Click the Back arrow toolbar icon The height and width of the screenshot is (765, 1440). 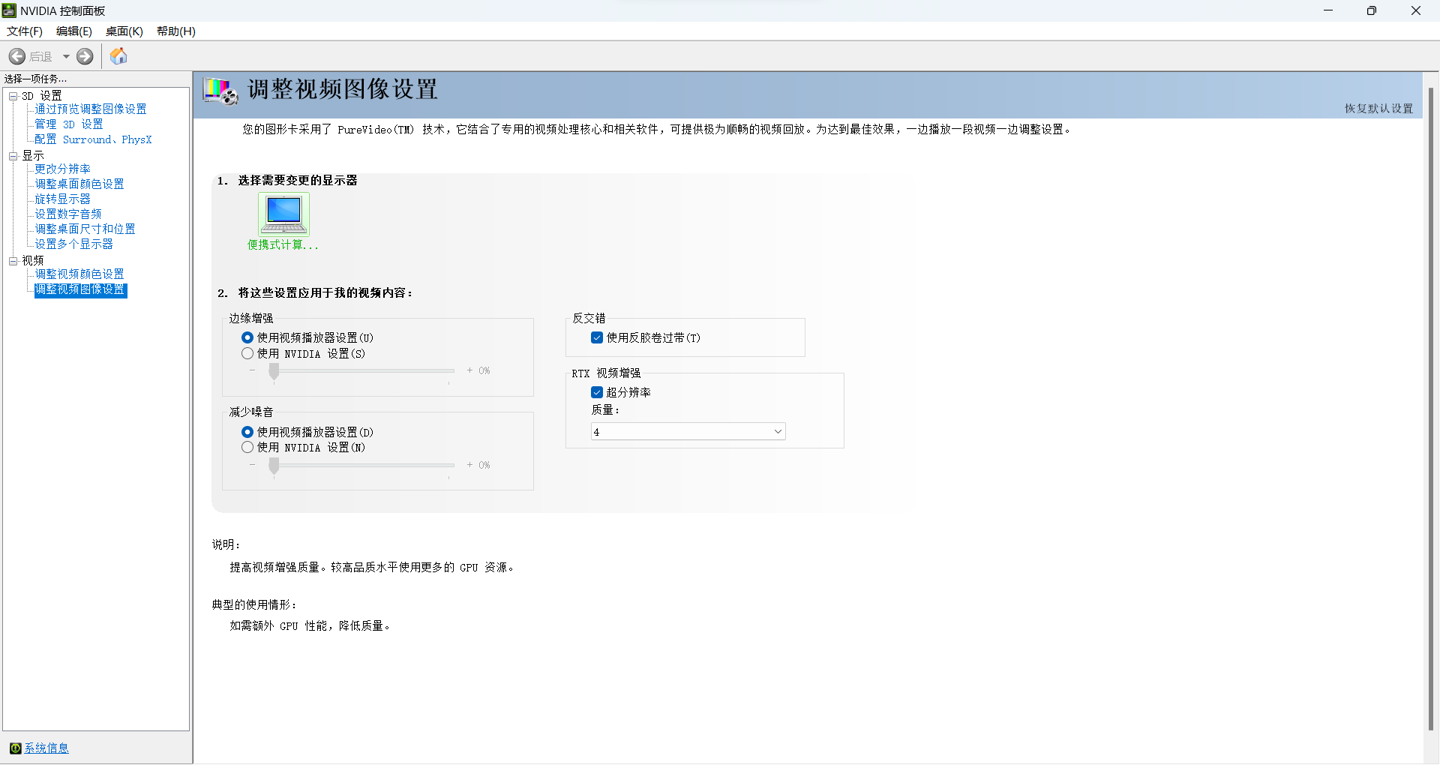pyautogui.click(x=17, y=56)
